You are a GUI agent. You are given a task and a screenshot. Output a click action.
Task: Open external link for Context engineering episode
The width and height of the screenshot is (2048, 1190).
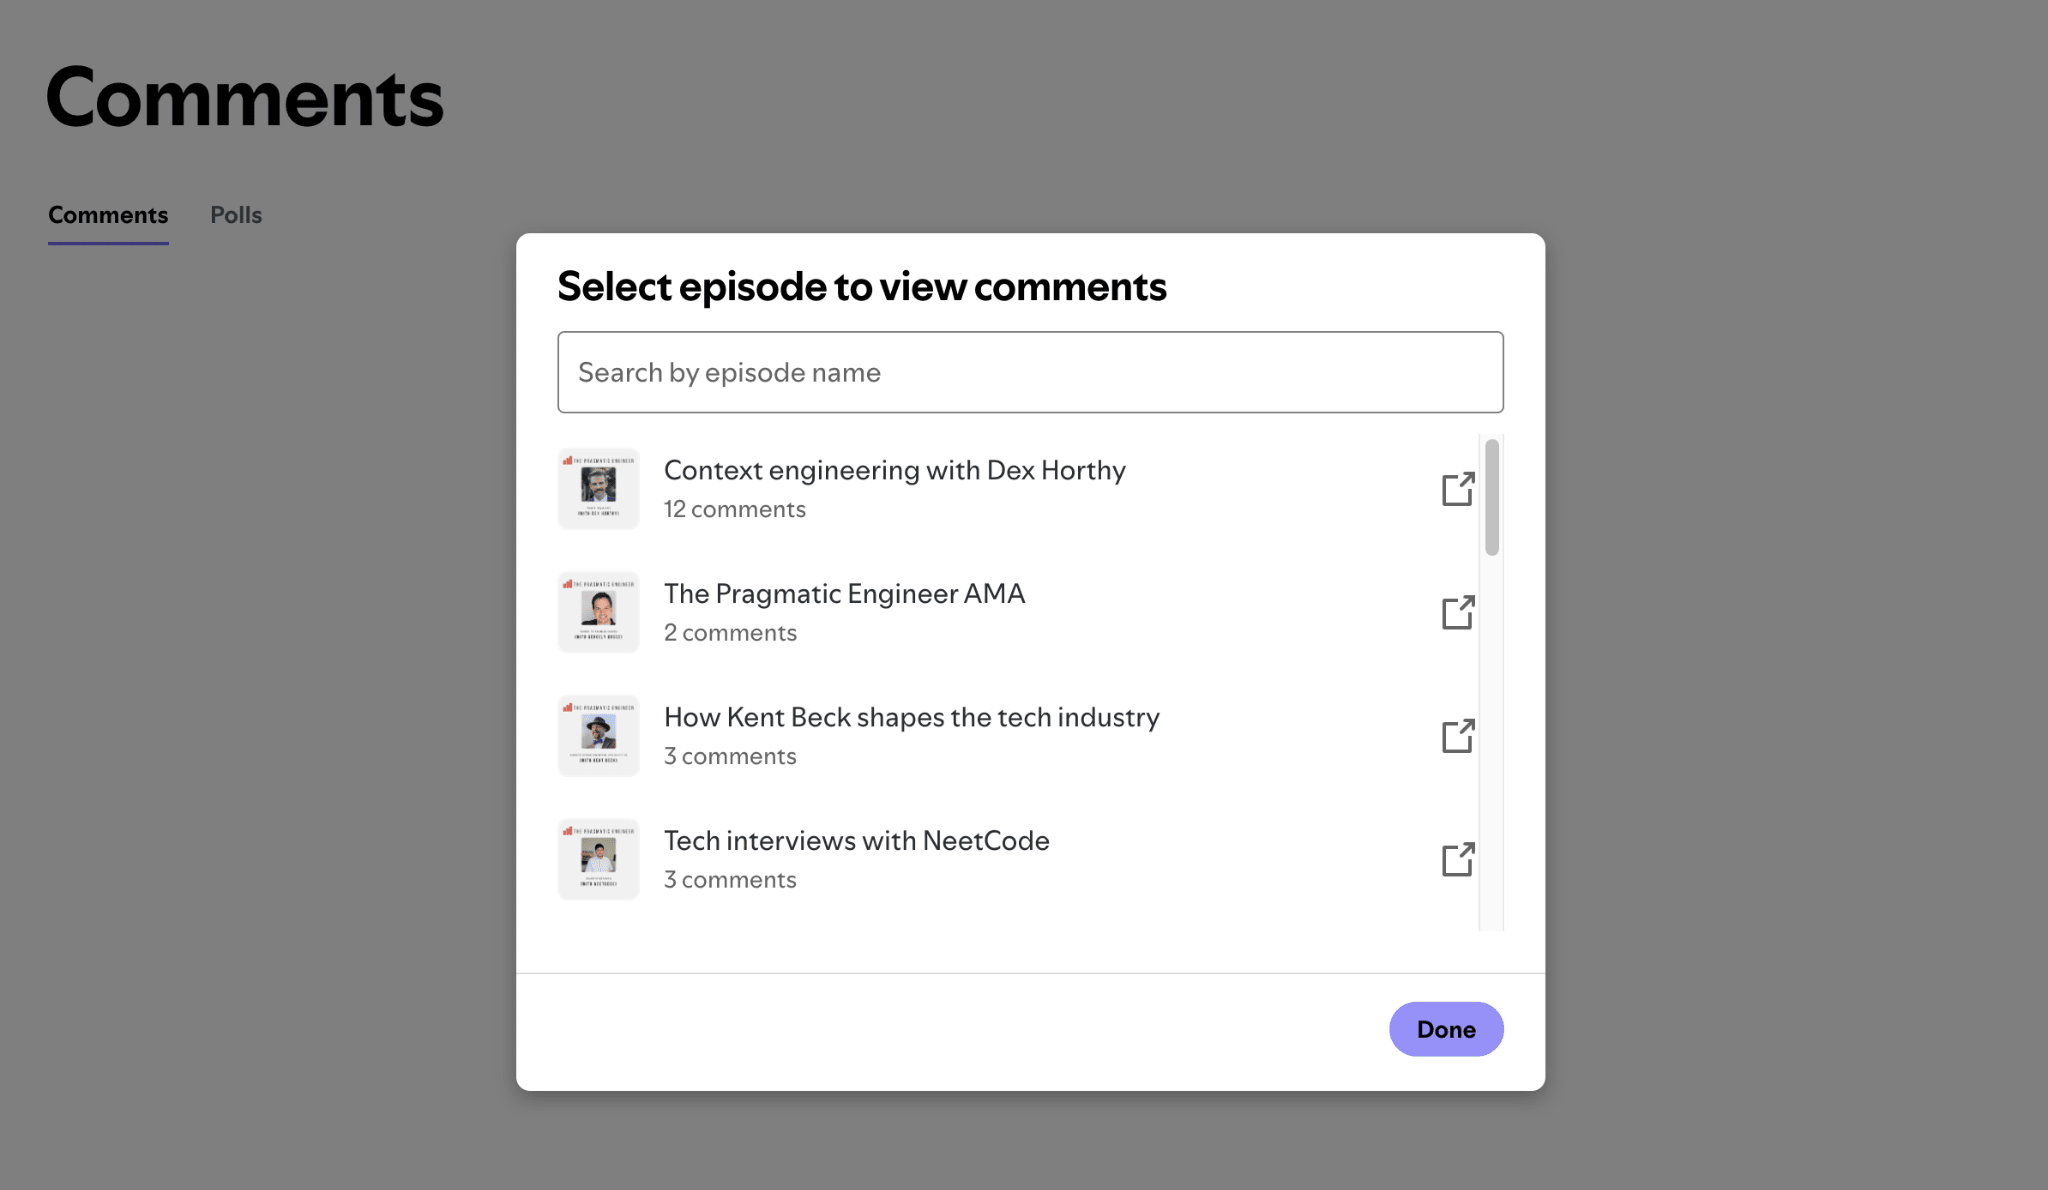[x=1458, y=489]
